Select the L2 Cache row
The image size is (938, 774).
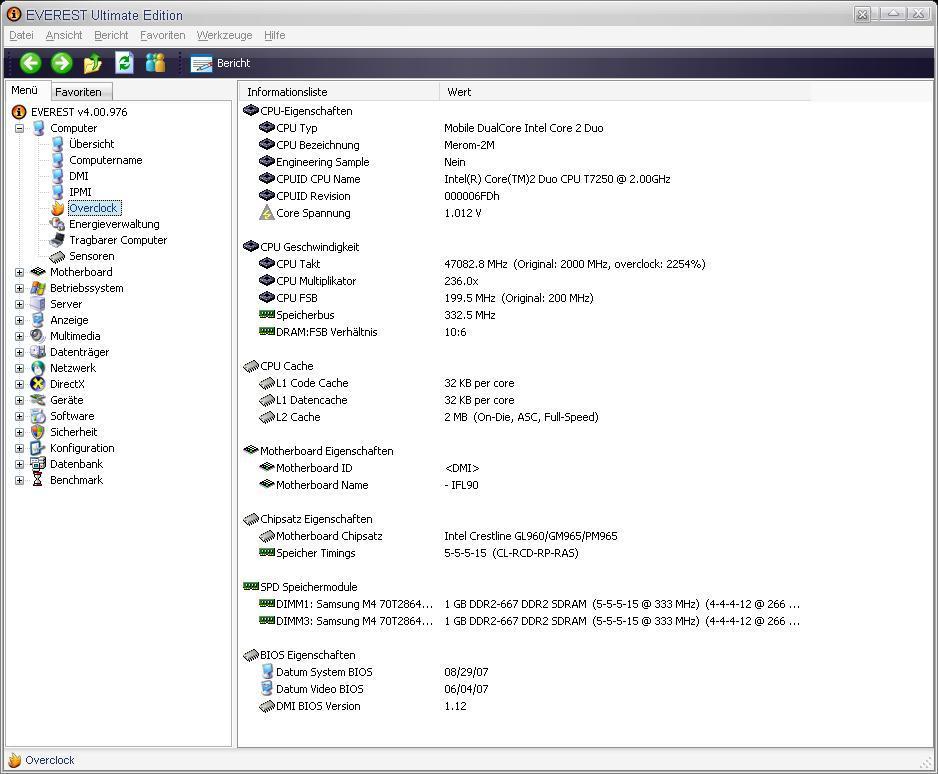pyautogui.click(x=526, y=417)
